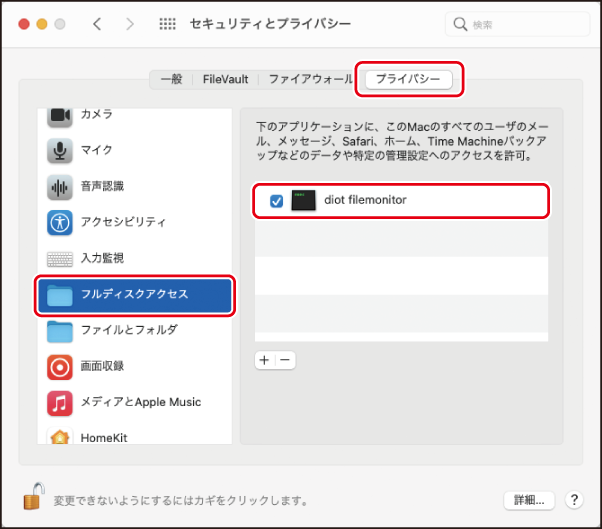Click the diot filemonitor terminal icon
602x529 pixels.
[303, 200]
